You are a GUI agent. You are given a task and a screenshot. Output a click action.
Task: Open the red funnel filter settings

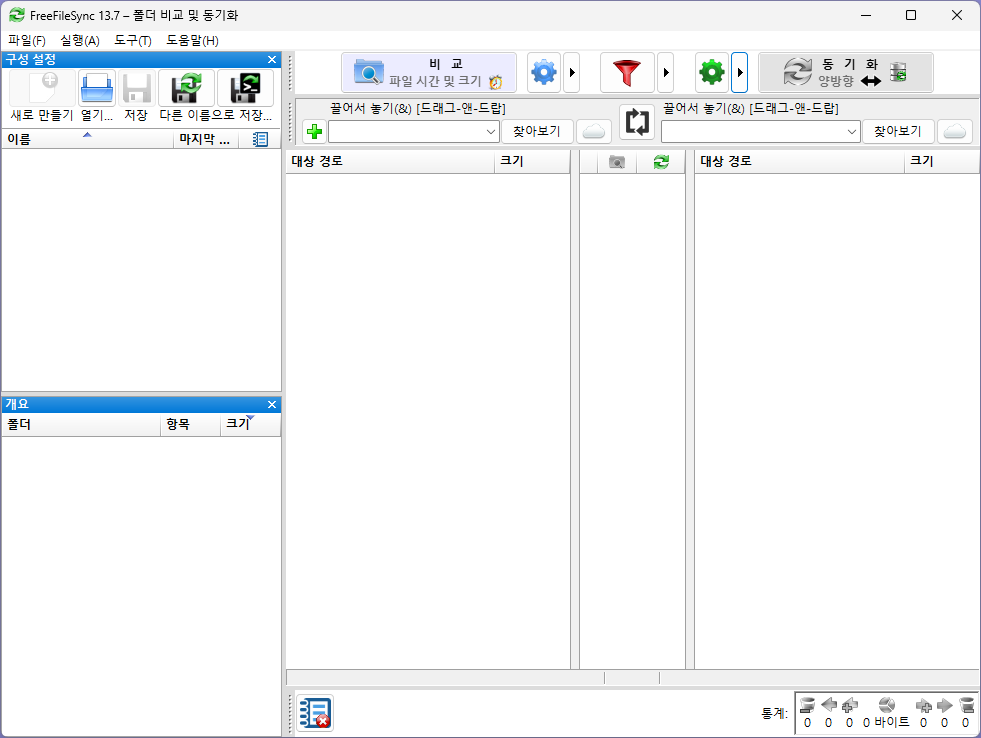point(627,73)
